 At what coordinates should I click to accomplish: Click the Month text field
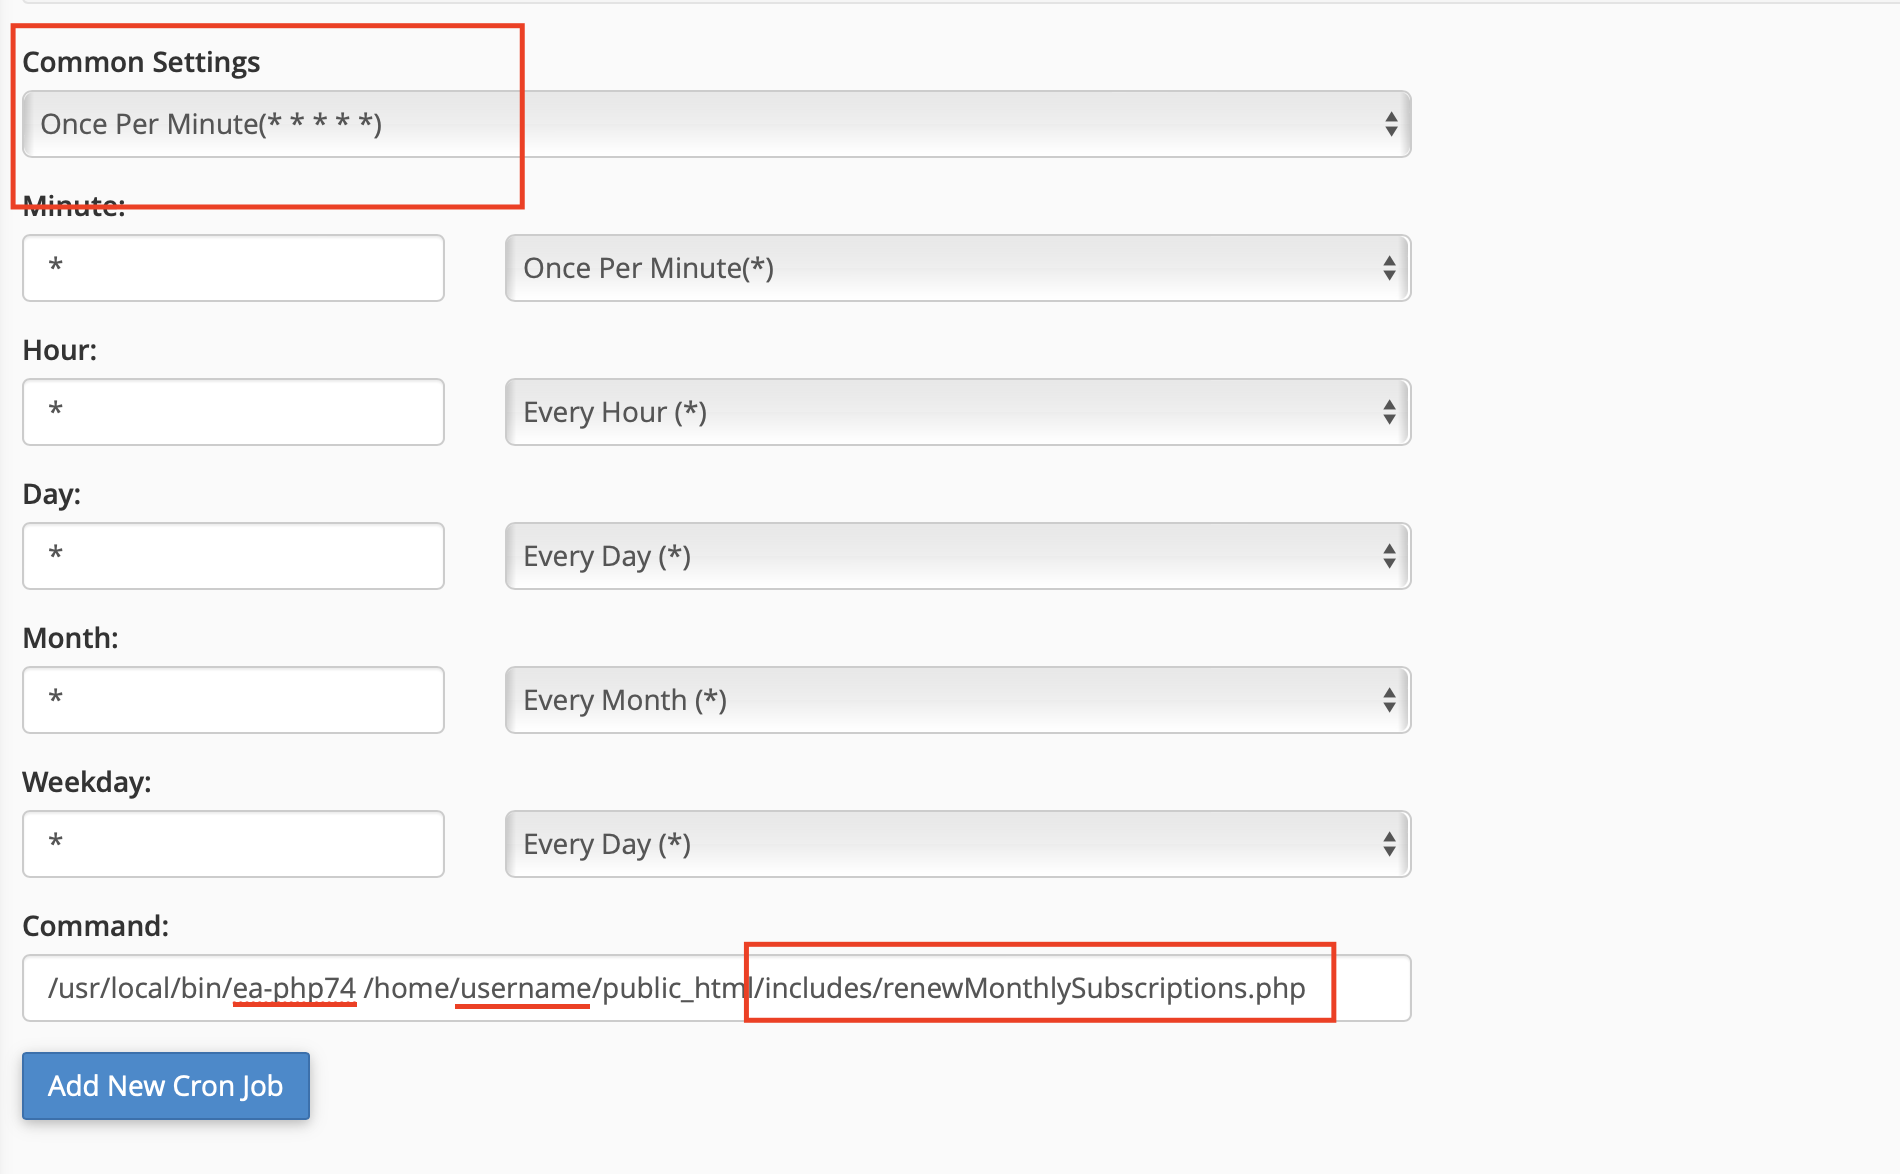233,700
